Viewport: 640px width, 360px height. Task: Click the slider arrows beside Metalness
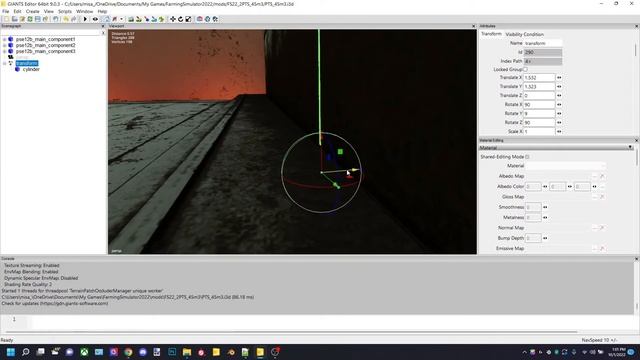[545, 218]
